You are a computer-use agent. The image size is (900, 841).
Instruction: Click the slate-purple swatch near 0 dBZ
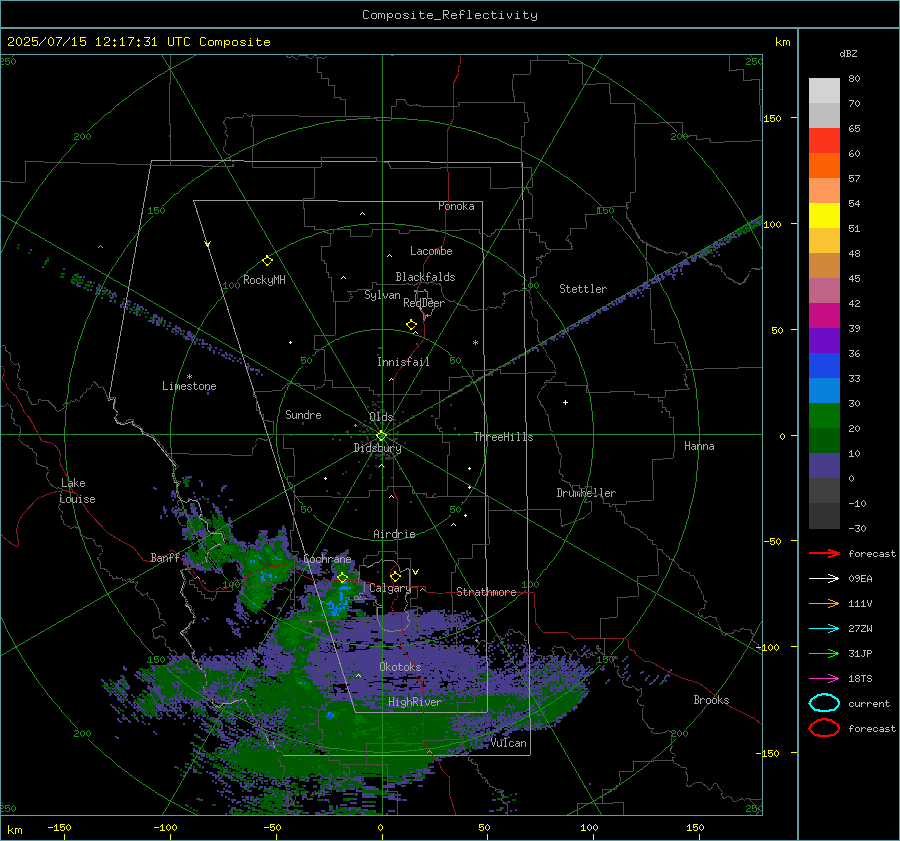click(x=824, y=466)
